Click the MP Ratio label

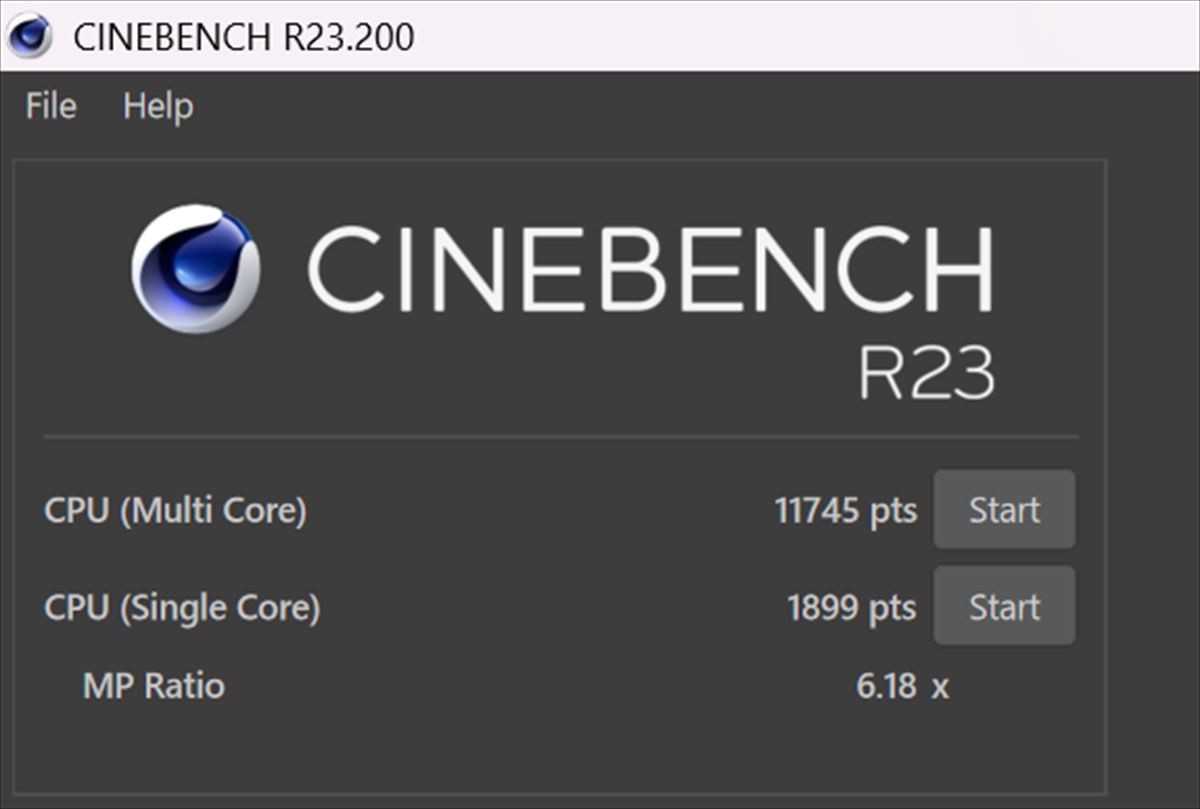point(154,686)
